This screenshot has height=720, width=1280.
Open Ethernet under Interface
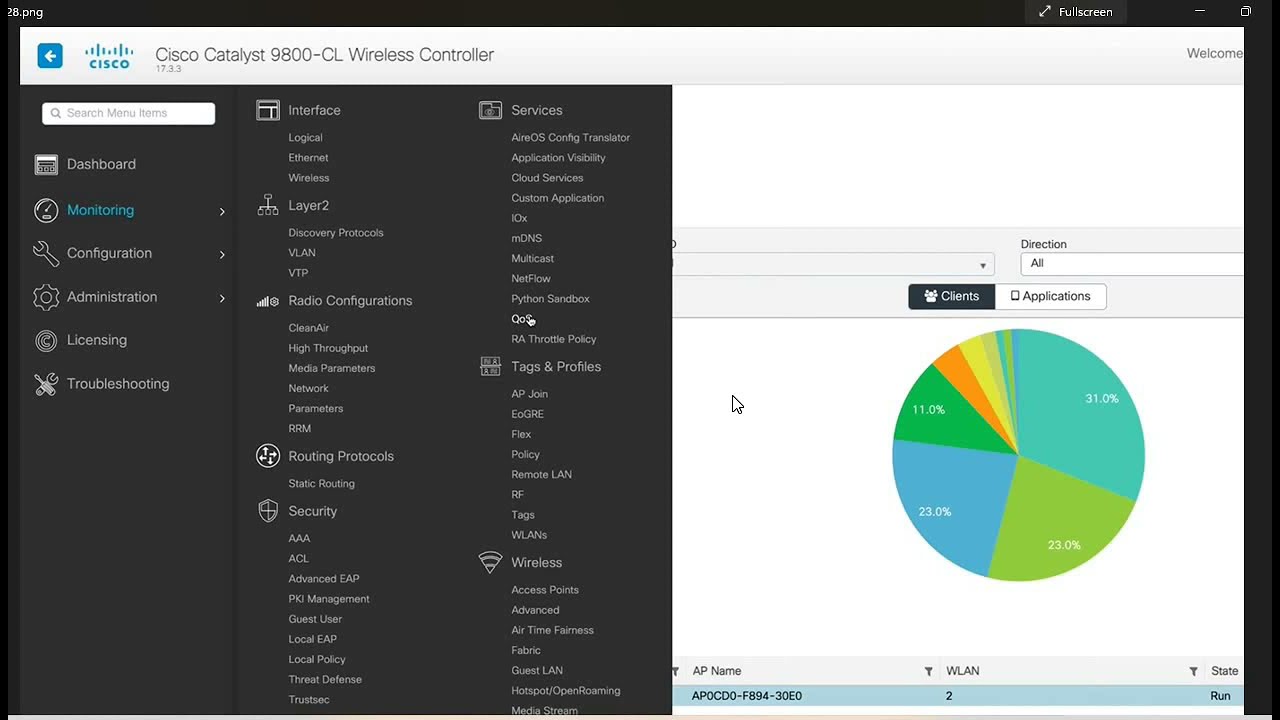(x=308, y=158)
